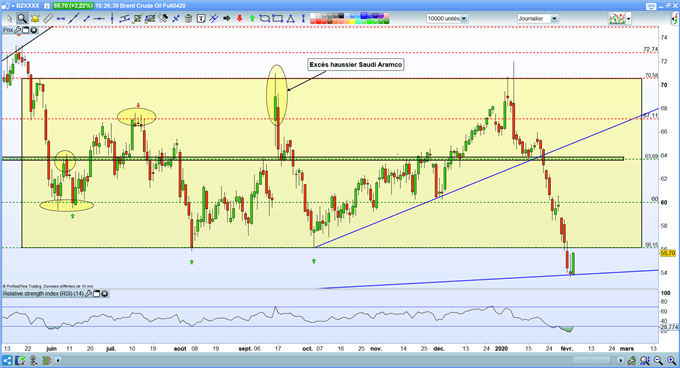
Task: Remove the RSI indicator panel
Action: coord(105,293)
